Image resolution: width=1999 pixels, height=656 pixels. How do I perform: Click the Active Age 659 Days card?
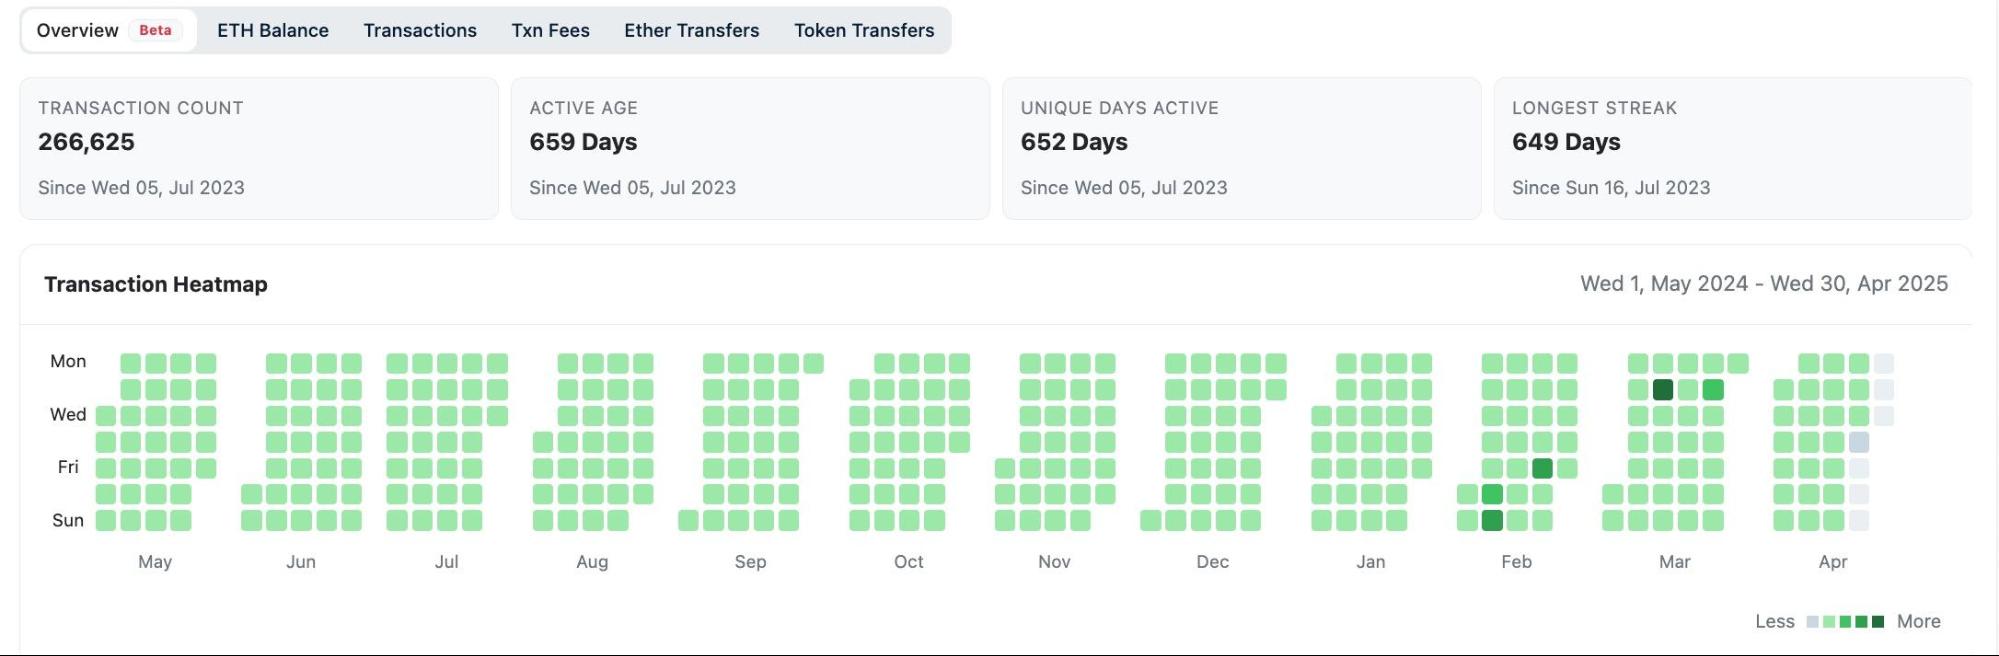click(750, 148)
